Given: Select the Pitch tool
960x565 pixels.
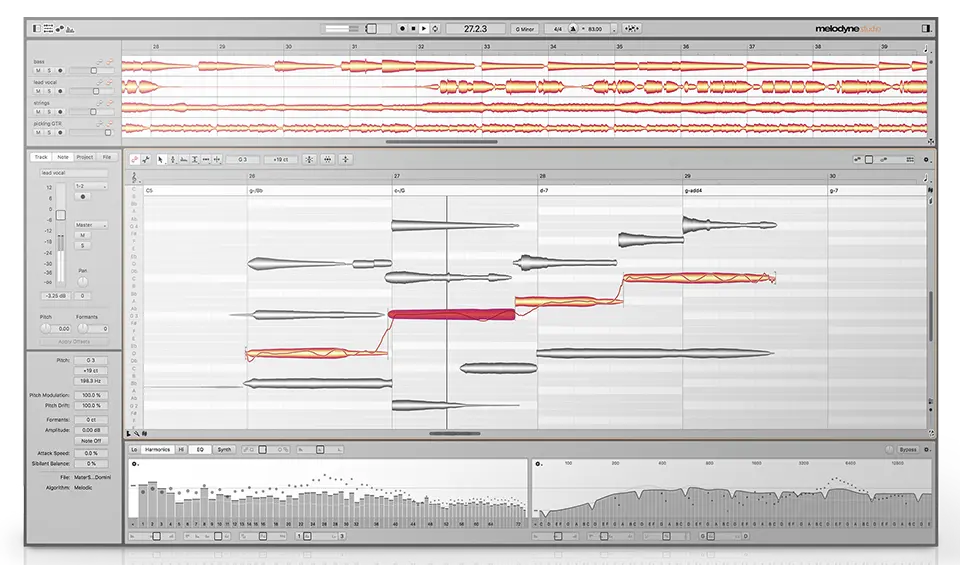Looking at the screenshot, I should 173,159.
